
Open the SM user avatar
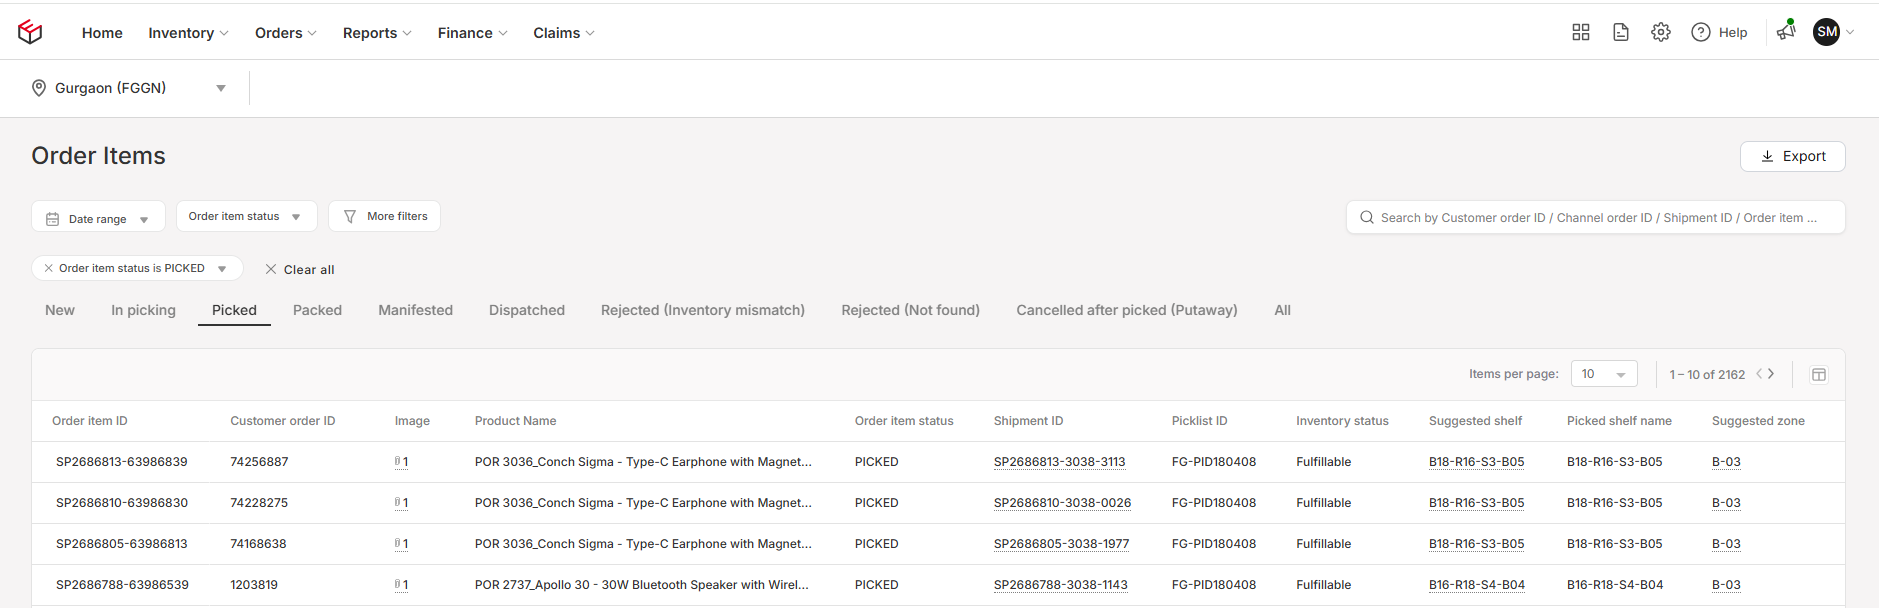pos(1827,32)
